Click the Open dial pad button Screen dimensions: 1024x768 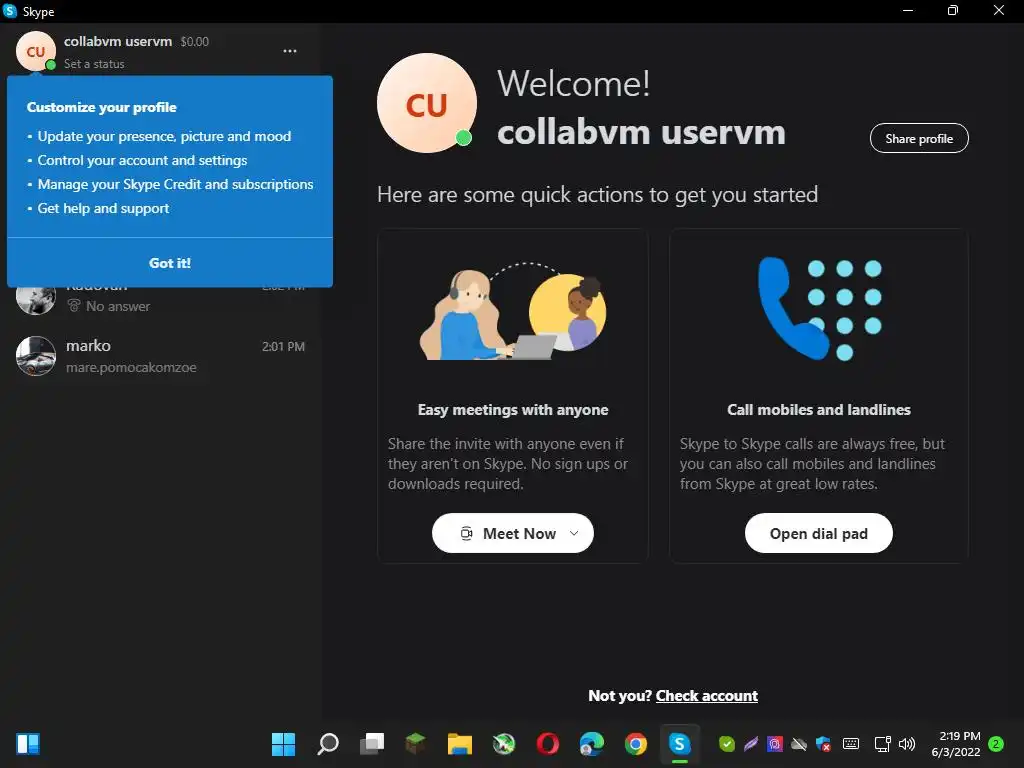818,534
